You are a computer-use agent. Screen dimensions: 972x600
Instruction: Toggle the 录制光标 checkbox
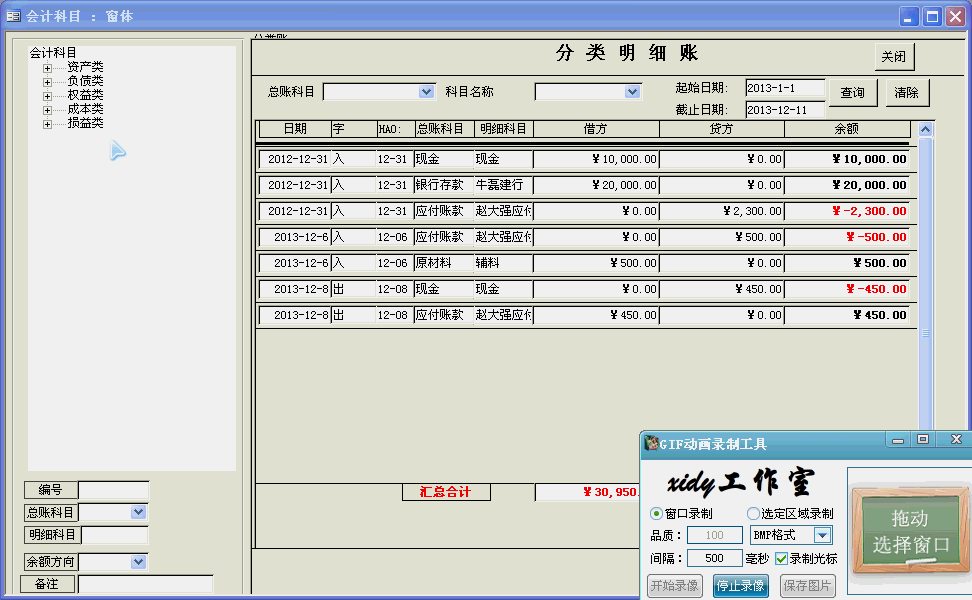click(781, 559)
